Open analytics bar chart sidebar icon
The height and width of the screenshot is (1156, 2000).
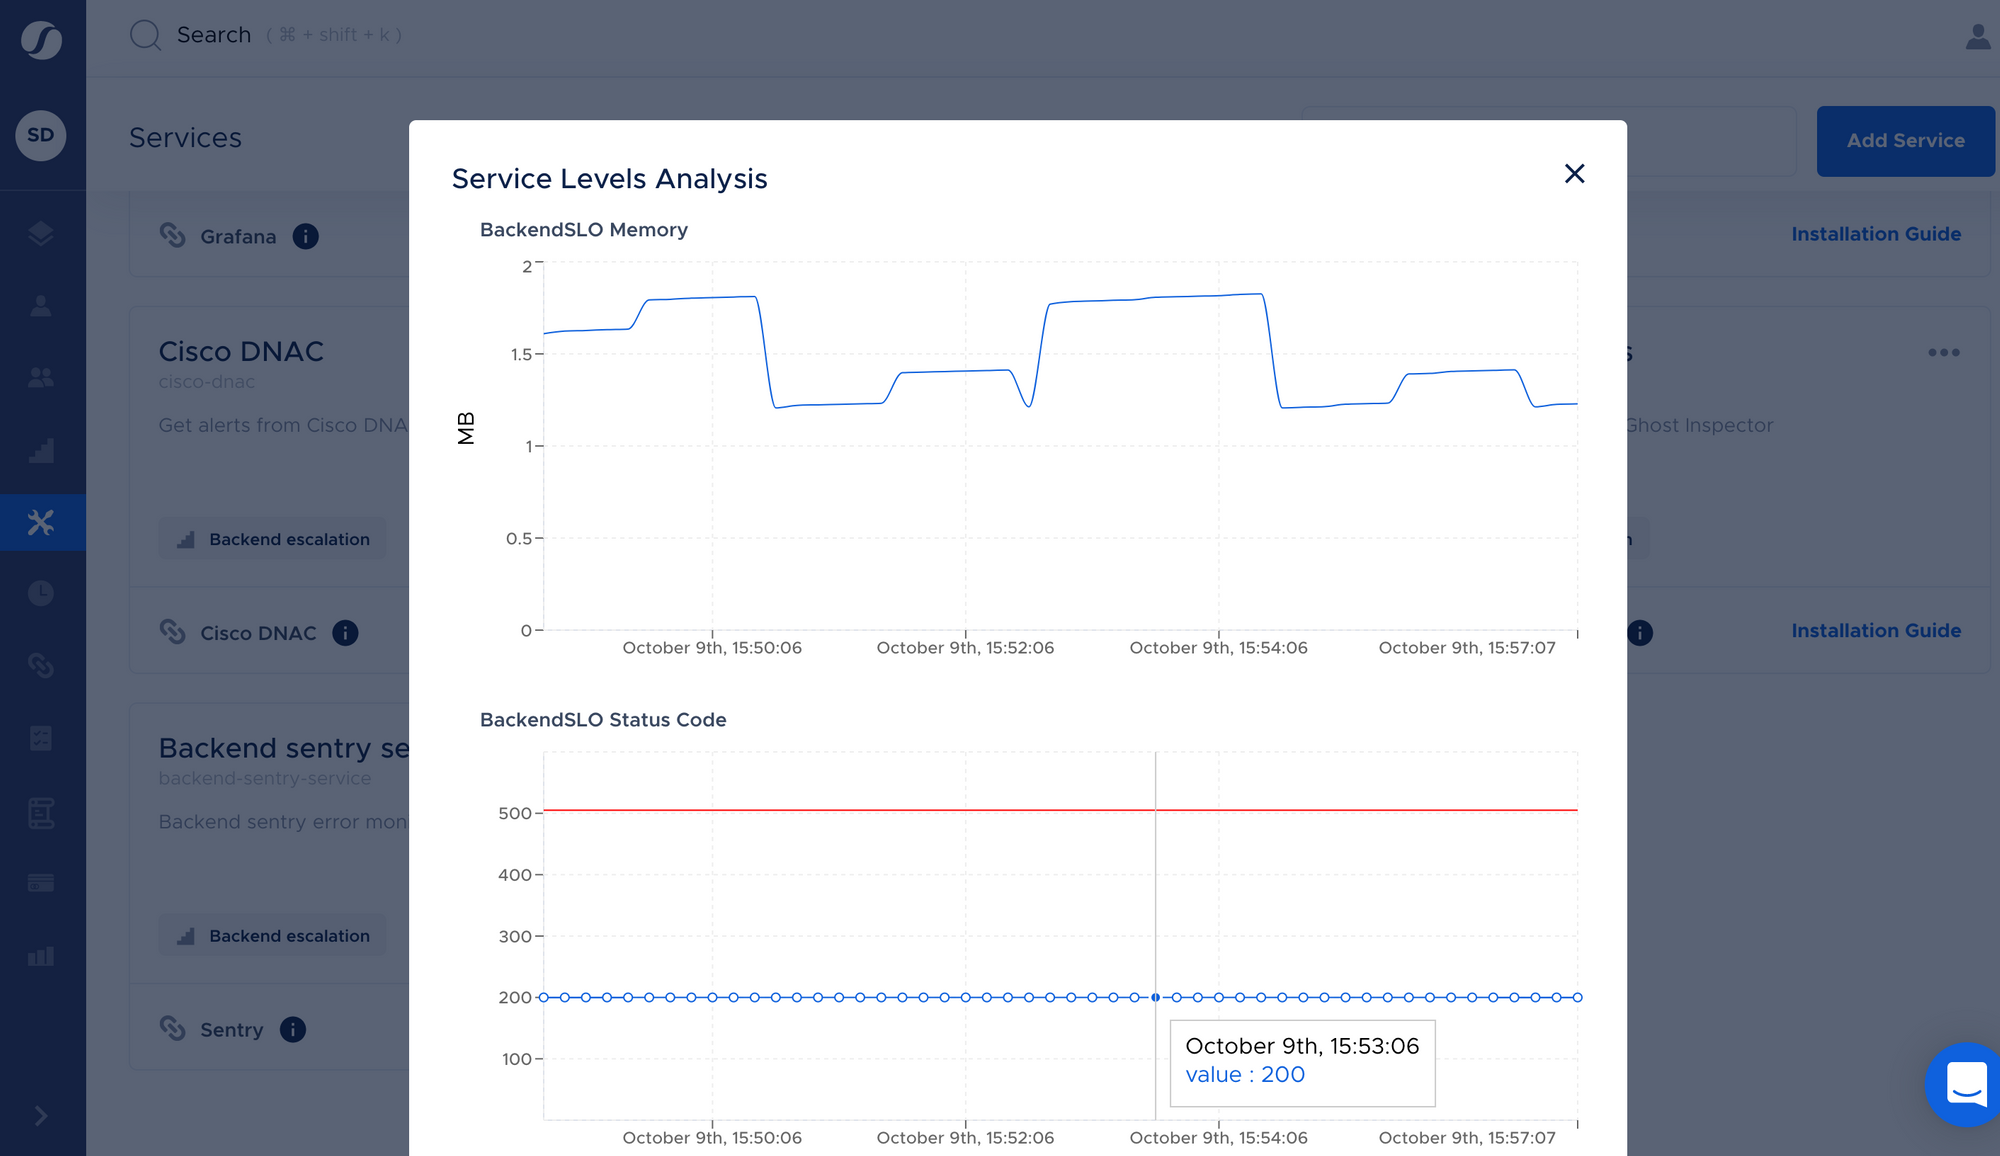(41, 956)
